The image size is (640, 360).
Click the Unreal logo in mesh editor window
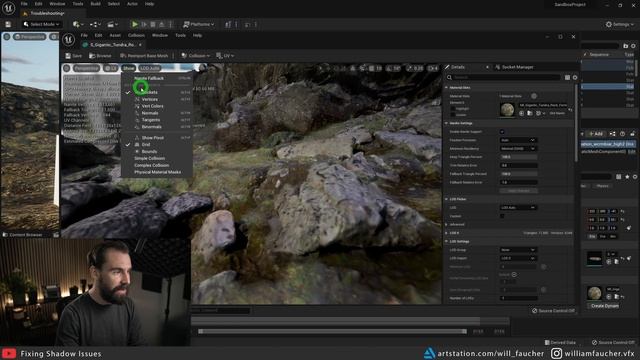[x=68, y=40]
